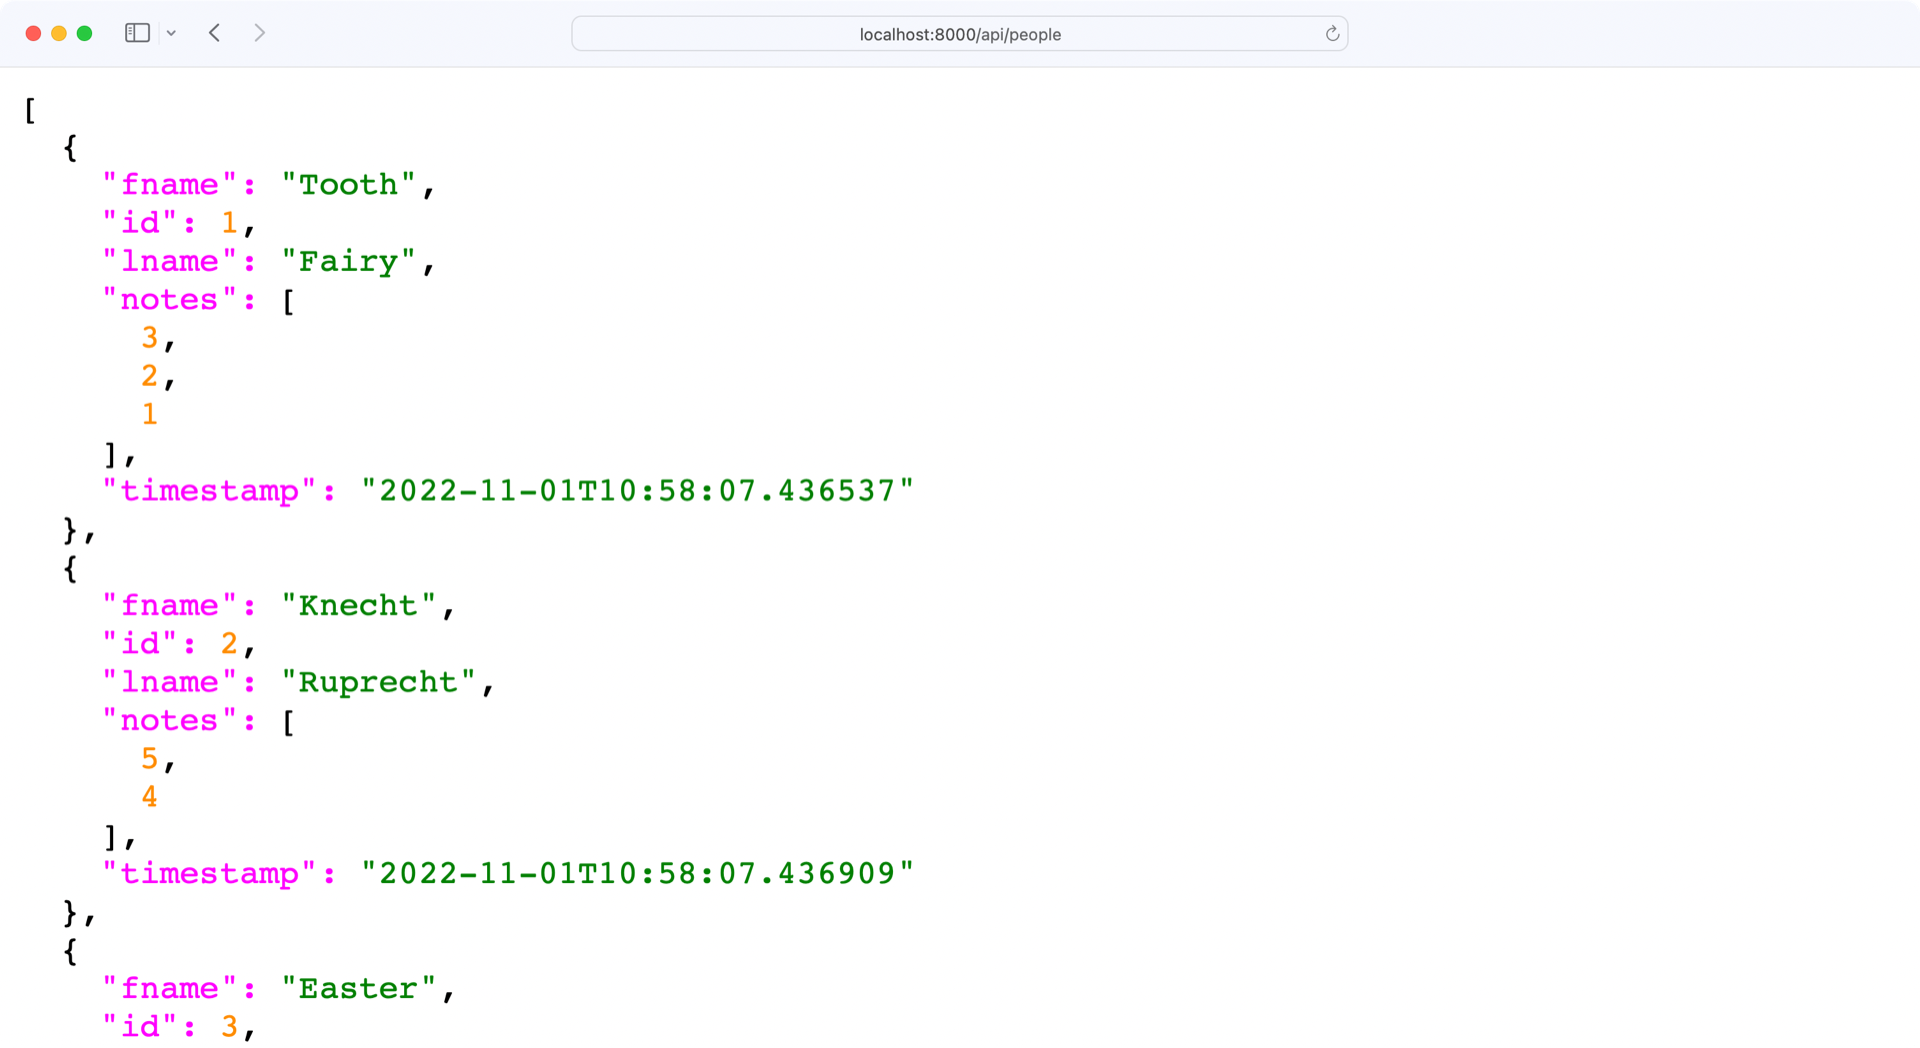Click the forward navigation arrow
This screenshot has width=1920, height=1048.
click(259, 32)
